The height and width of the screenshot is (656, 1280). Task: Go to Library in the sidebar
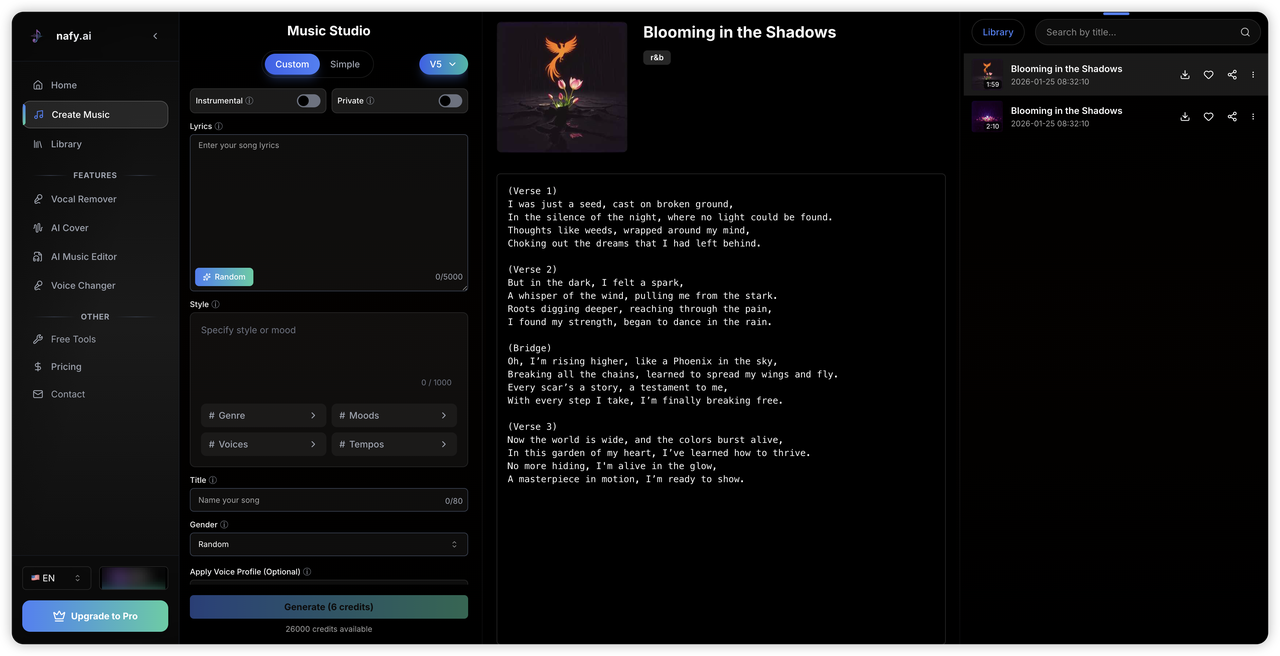point(66,144)
